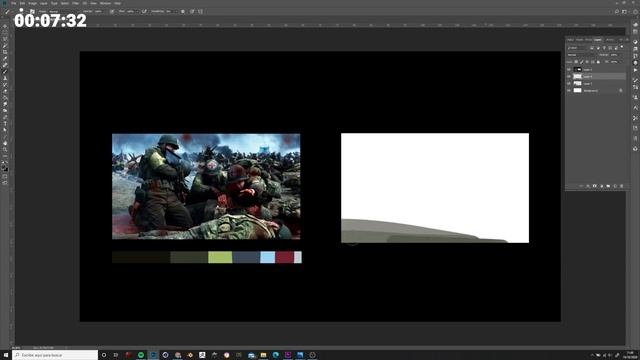This screenshot has width=640, height=360.
Task: Select the Zoom tool
Action: tap(5, 150)
